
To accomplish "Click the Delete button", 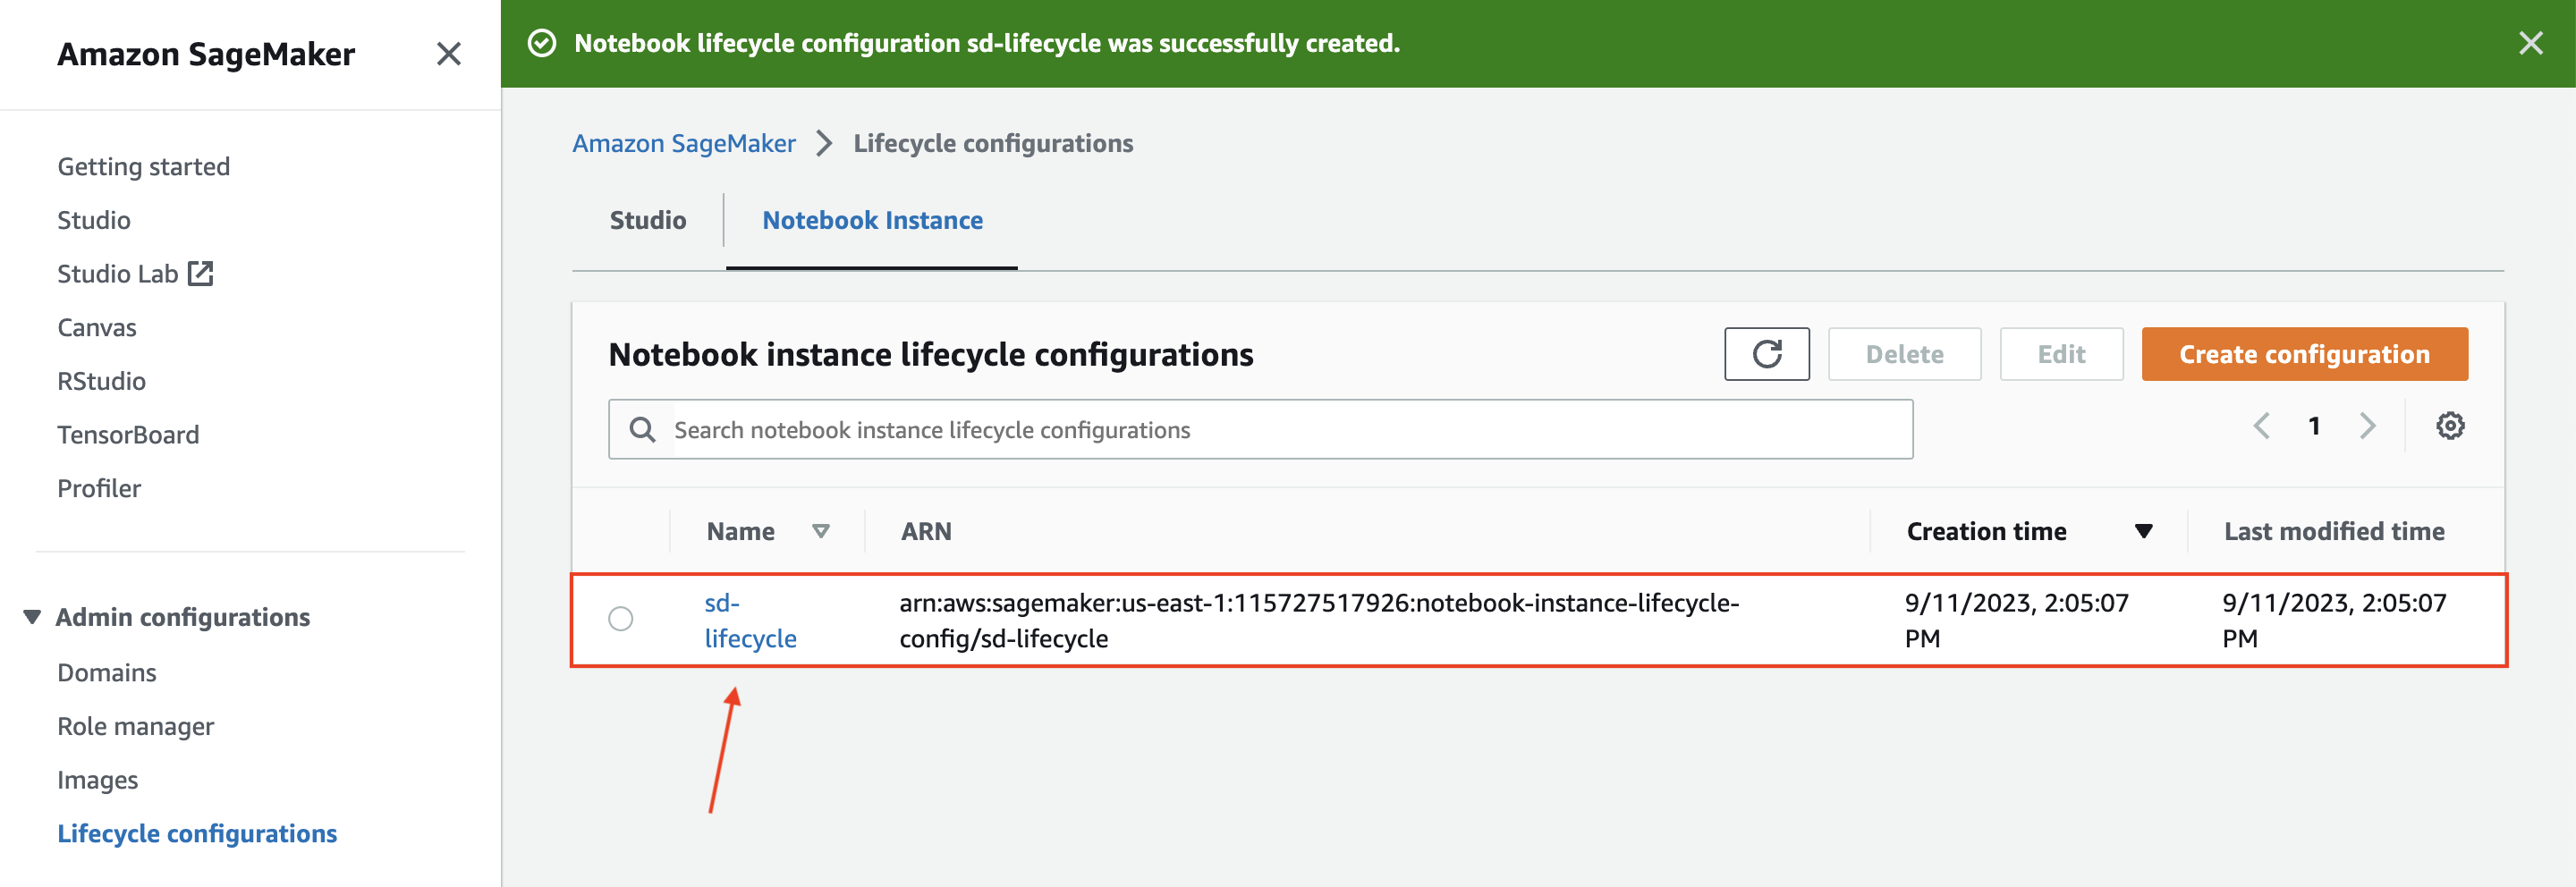I will 1903,354.
